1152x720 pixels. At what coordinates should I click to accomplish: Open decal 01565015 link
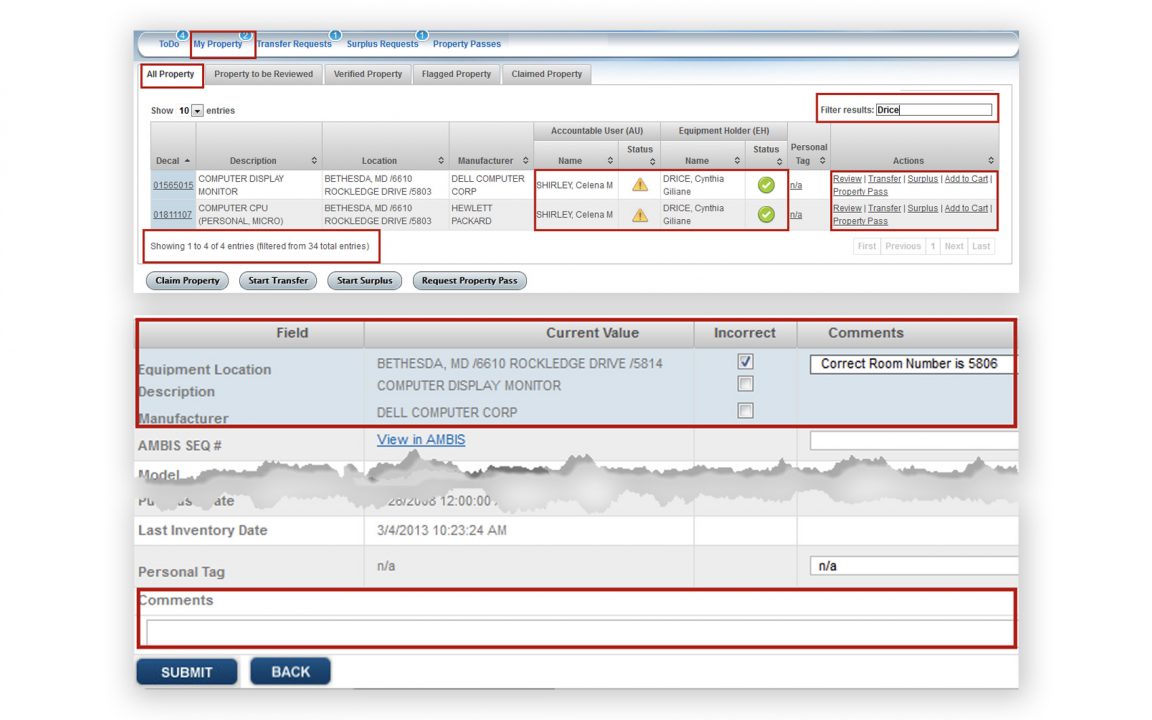click(x=173, y=185)
